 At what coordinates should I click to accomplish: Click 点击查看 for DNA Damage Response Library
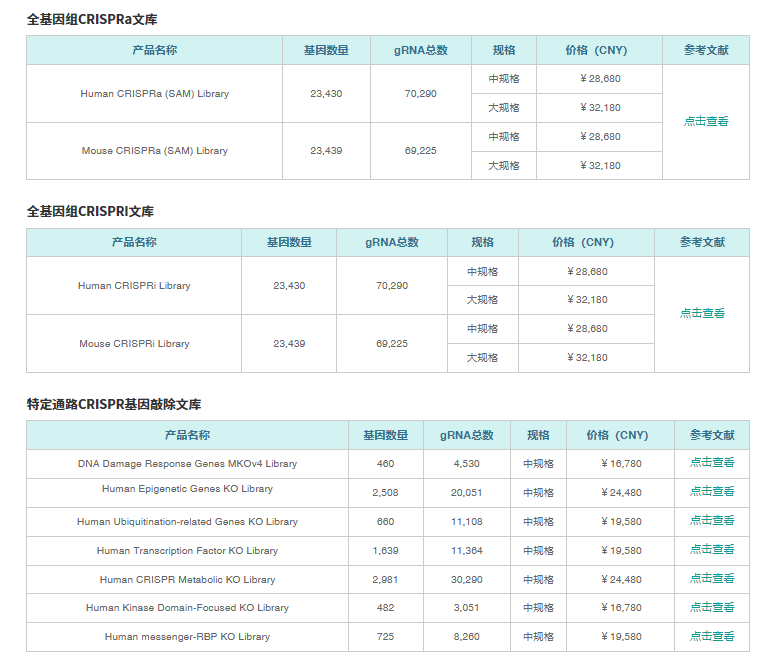tap(712, 462)
